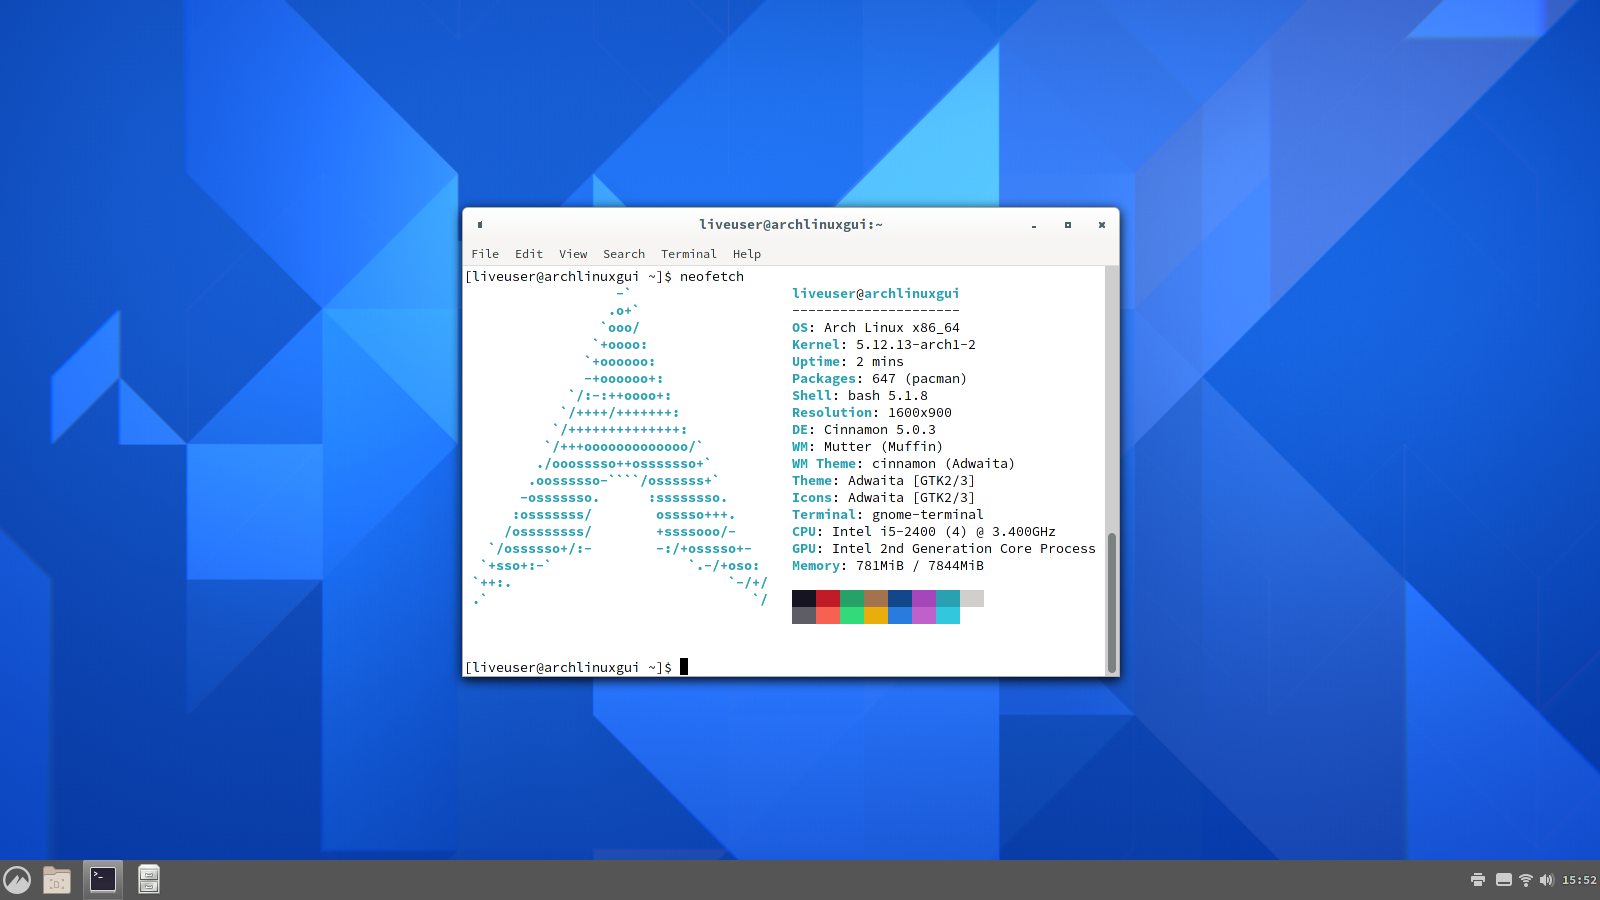Screen dimensions: 1600x900
Task: Open the Cinnamon application menu launcher
Action: coord(17,880)
